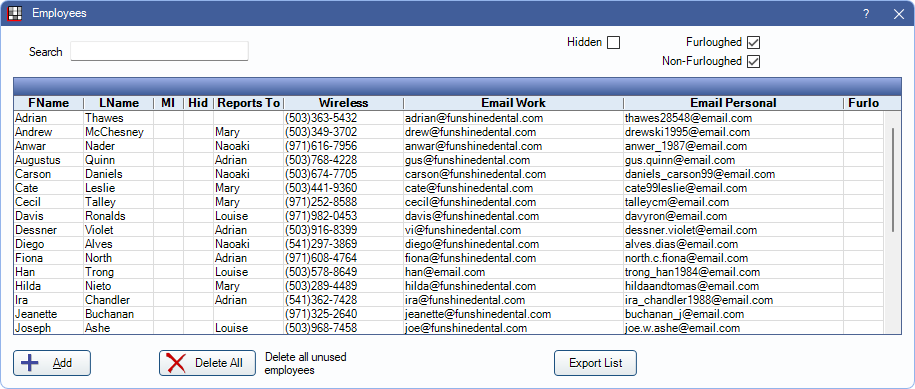Click last name Ronalds
Viewport: 915px width, 389px height.
tap(106, 216)
